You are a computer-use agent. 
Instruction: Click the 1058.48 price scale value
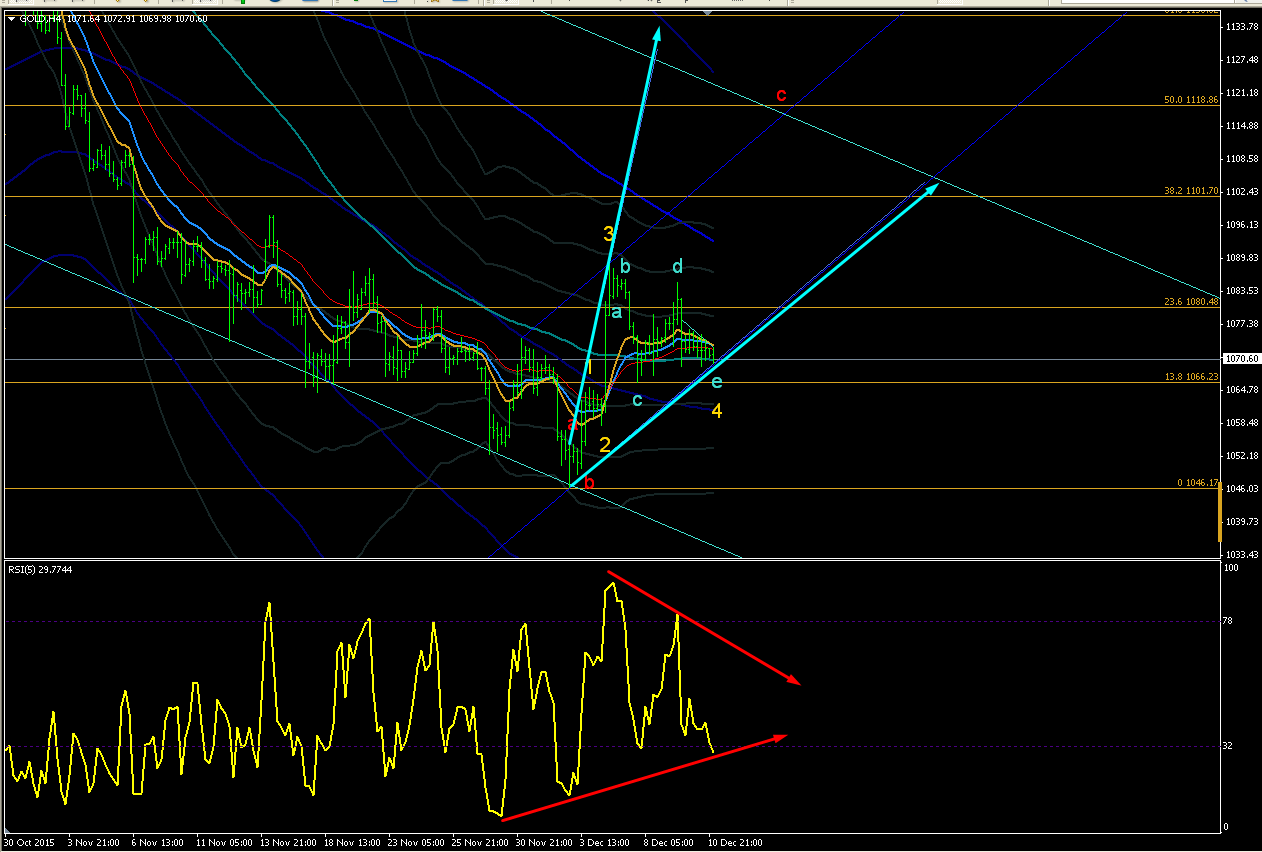coord(1241,422)
